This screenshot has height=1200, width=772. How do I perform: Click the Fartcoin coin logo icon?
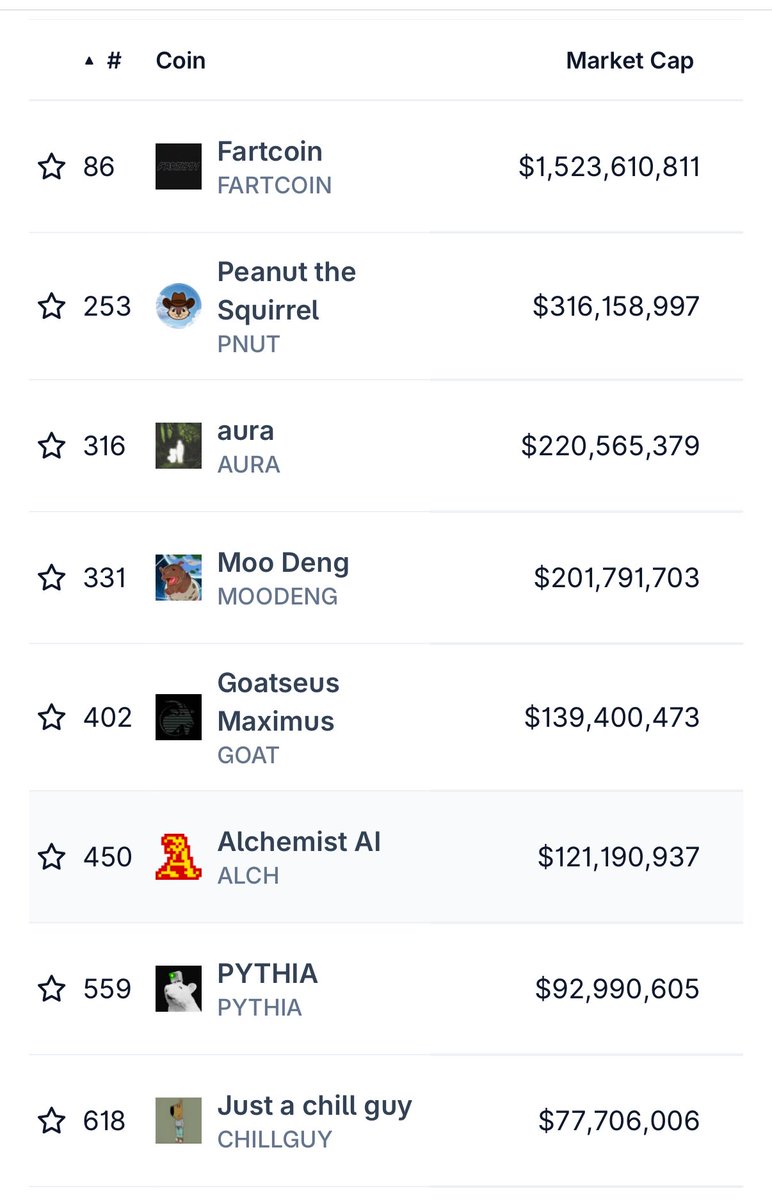[179, 166]
